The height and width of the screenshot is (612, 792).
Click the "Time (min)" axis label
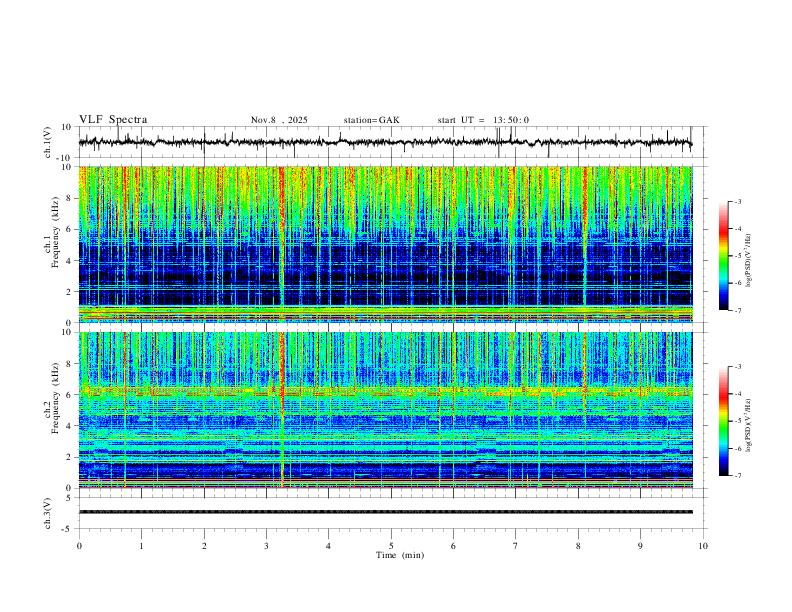tap(400, 555)
